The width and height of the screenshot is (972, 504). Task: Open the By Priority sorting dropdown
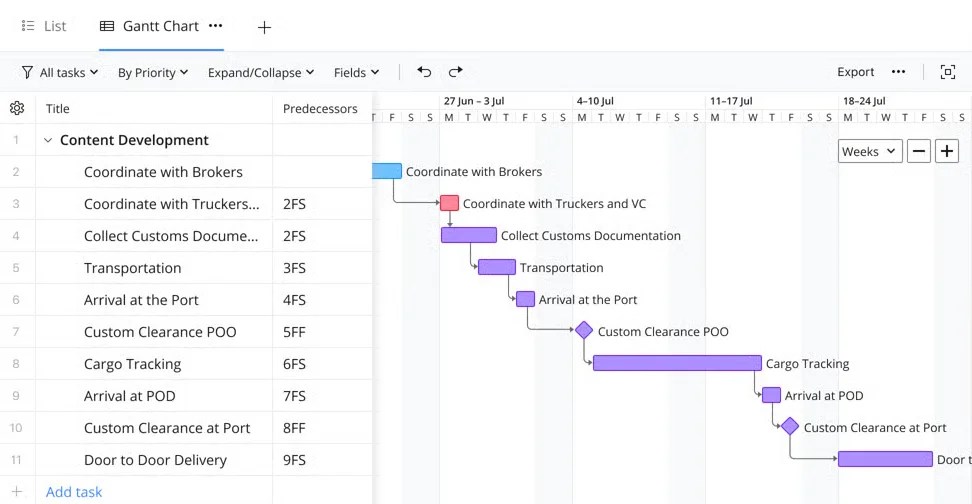click(153, 73)
